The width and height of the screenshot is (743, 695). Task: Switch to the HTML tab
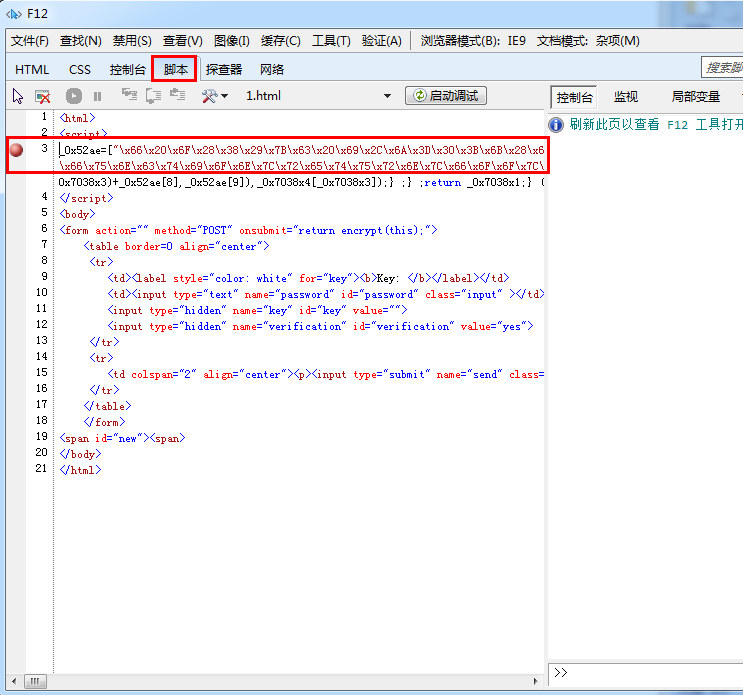[32, 70]
